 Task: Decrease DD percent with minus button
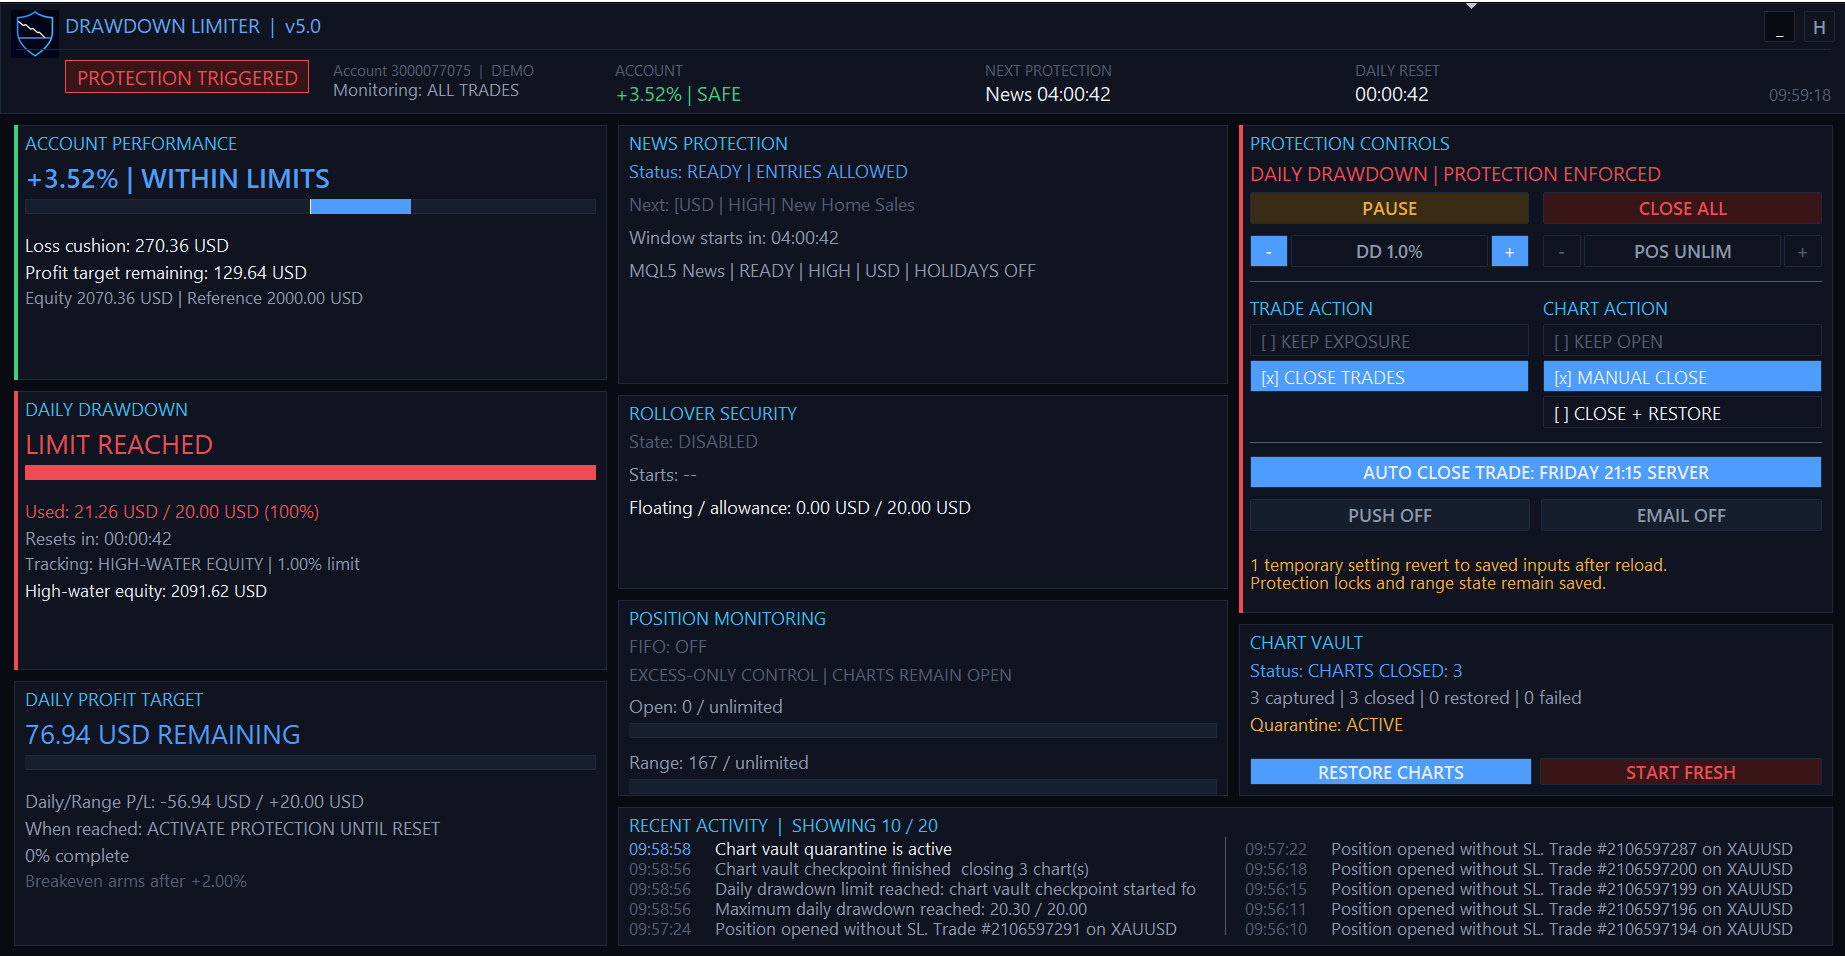click(x=1269, y=252)
